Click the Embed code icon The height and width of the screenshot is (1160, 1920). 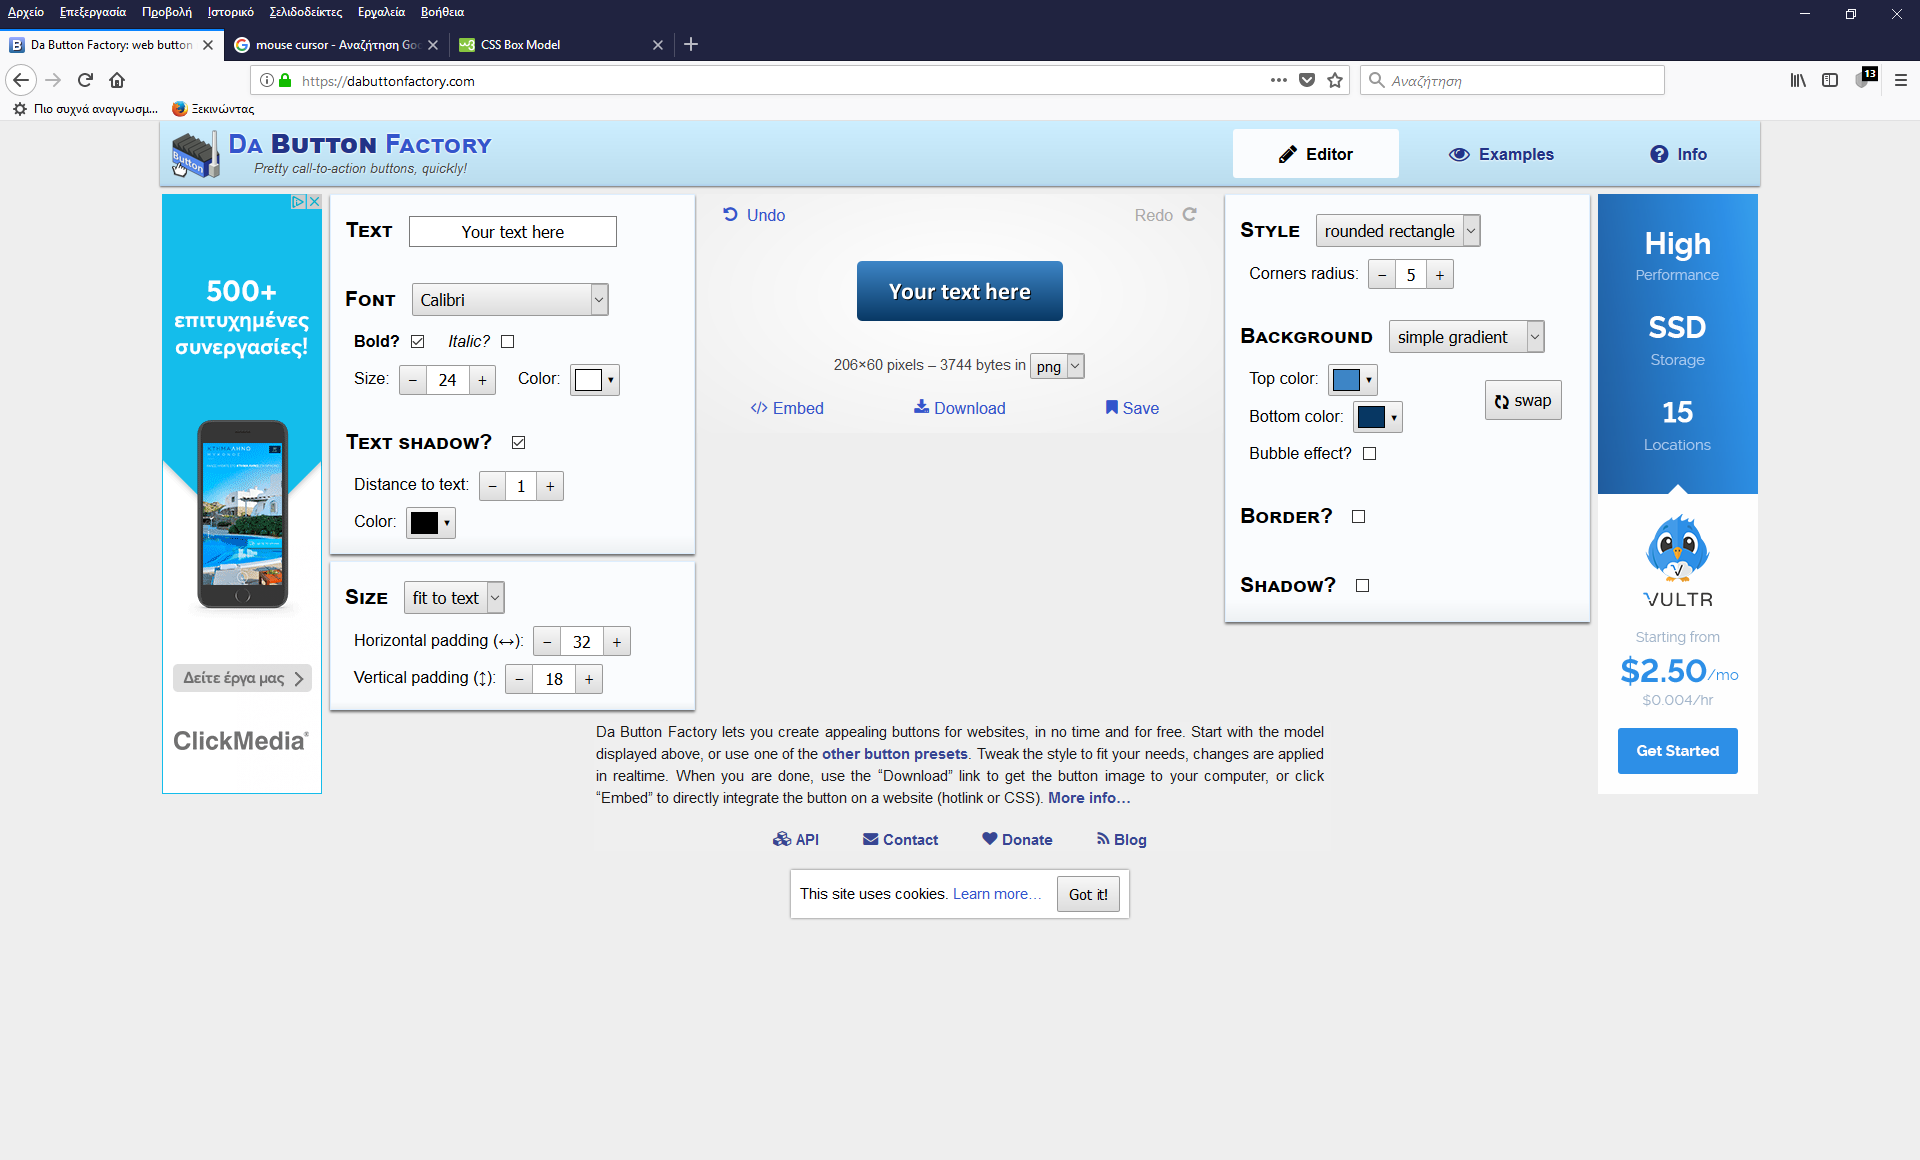click(x=759, y=408)
